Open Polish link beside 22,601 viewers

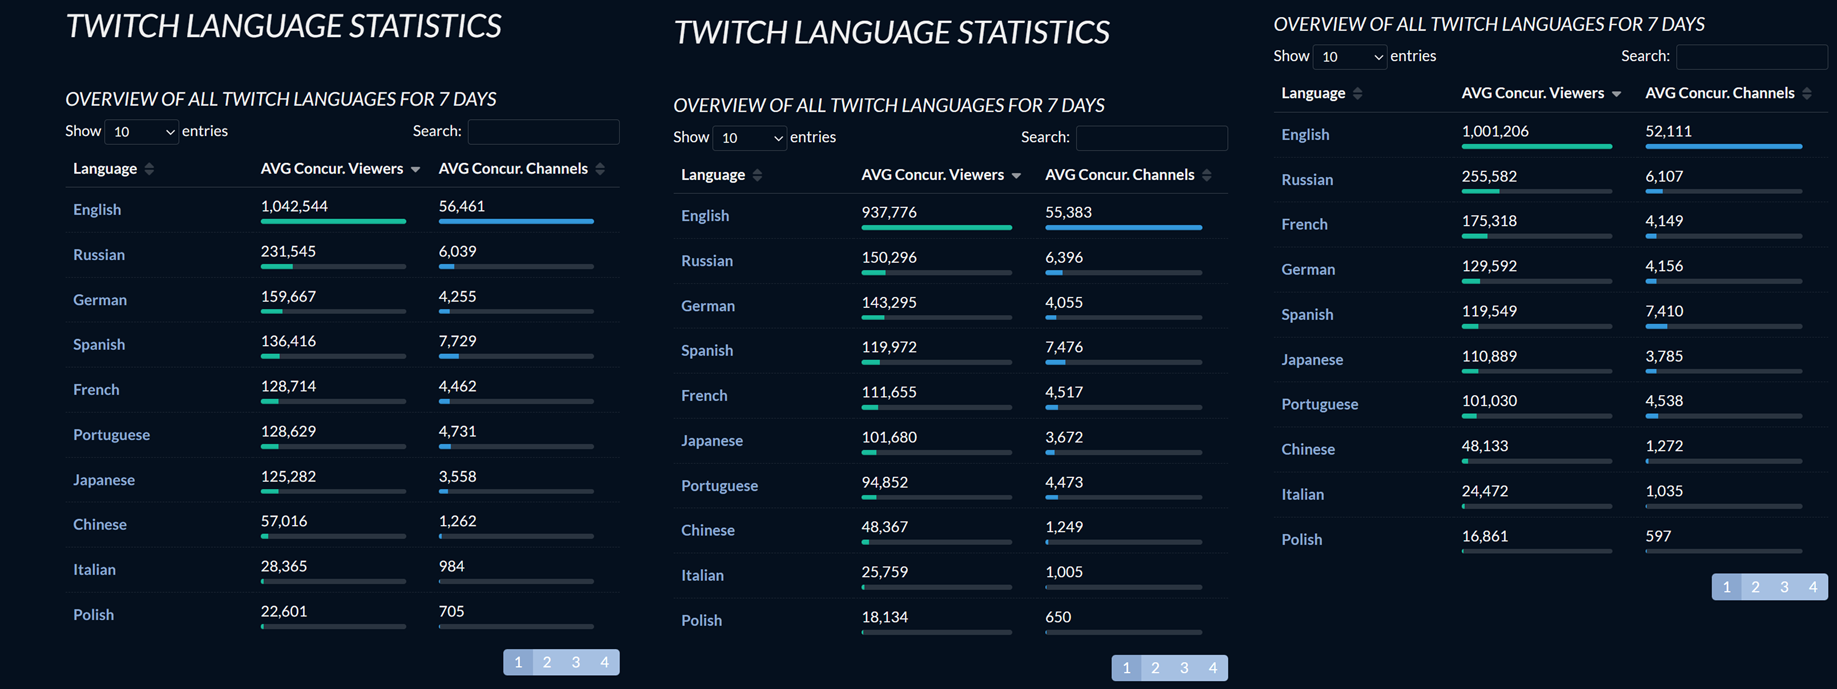[x=93, y=614]
